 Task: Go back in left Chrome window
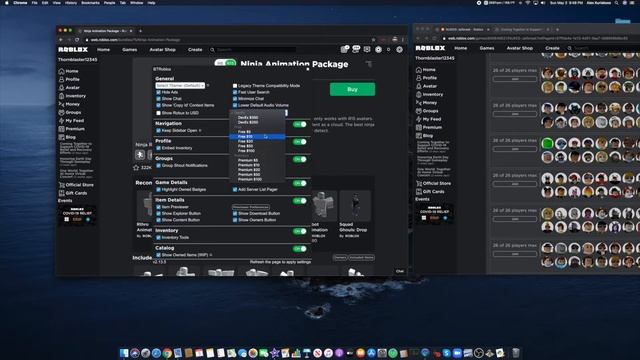coord(61,40)
